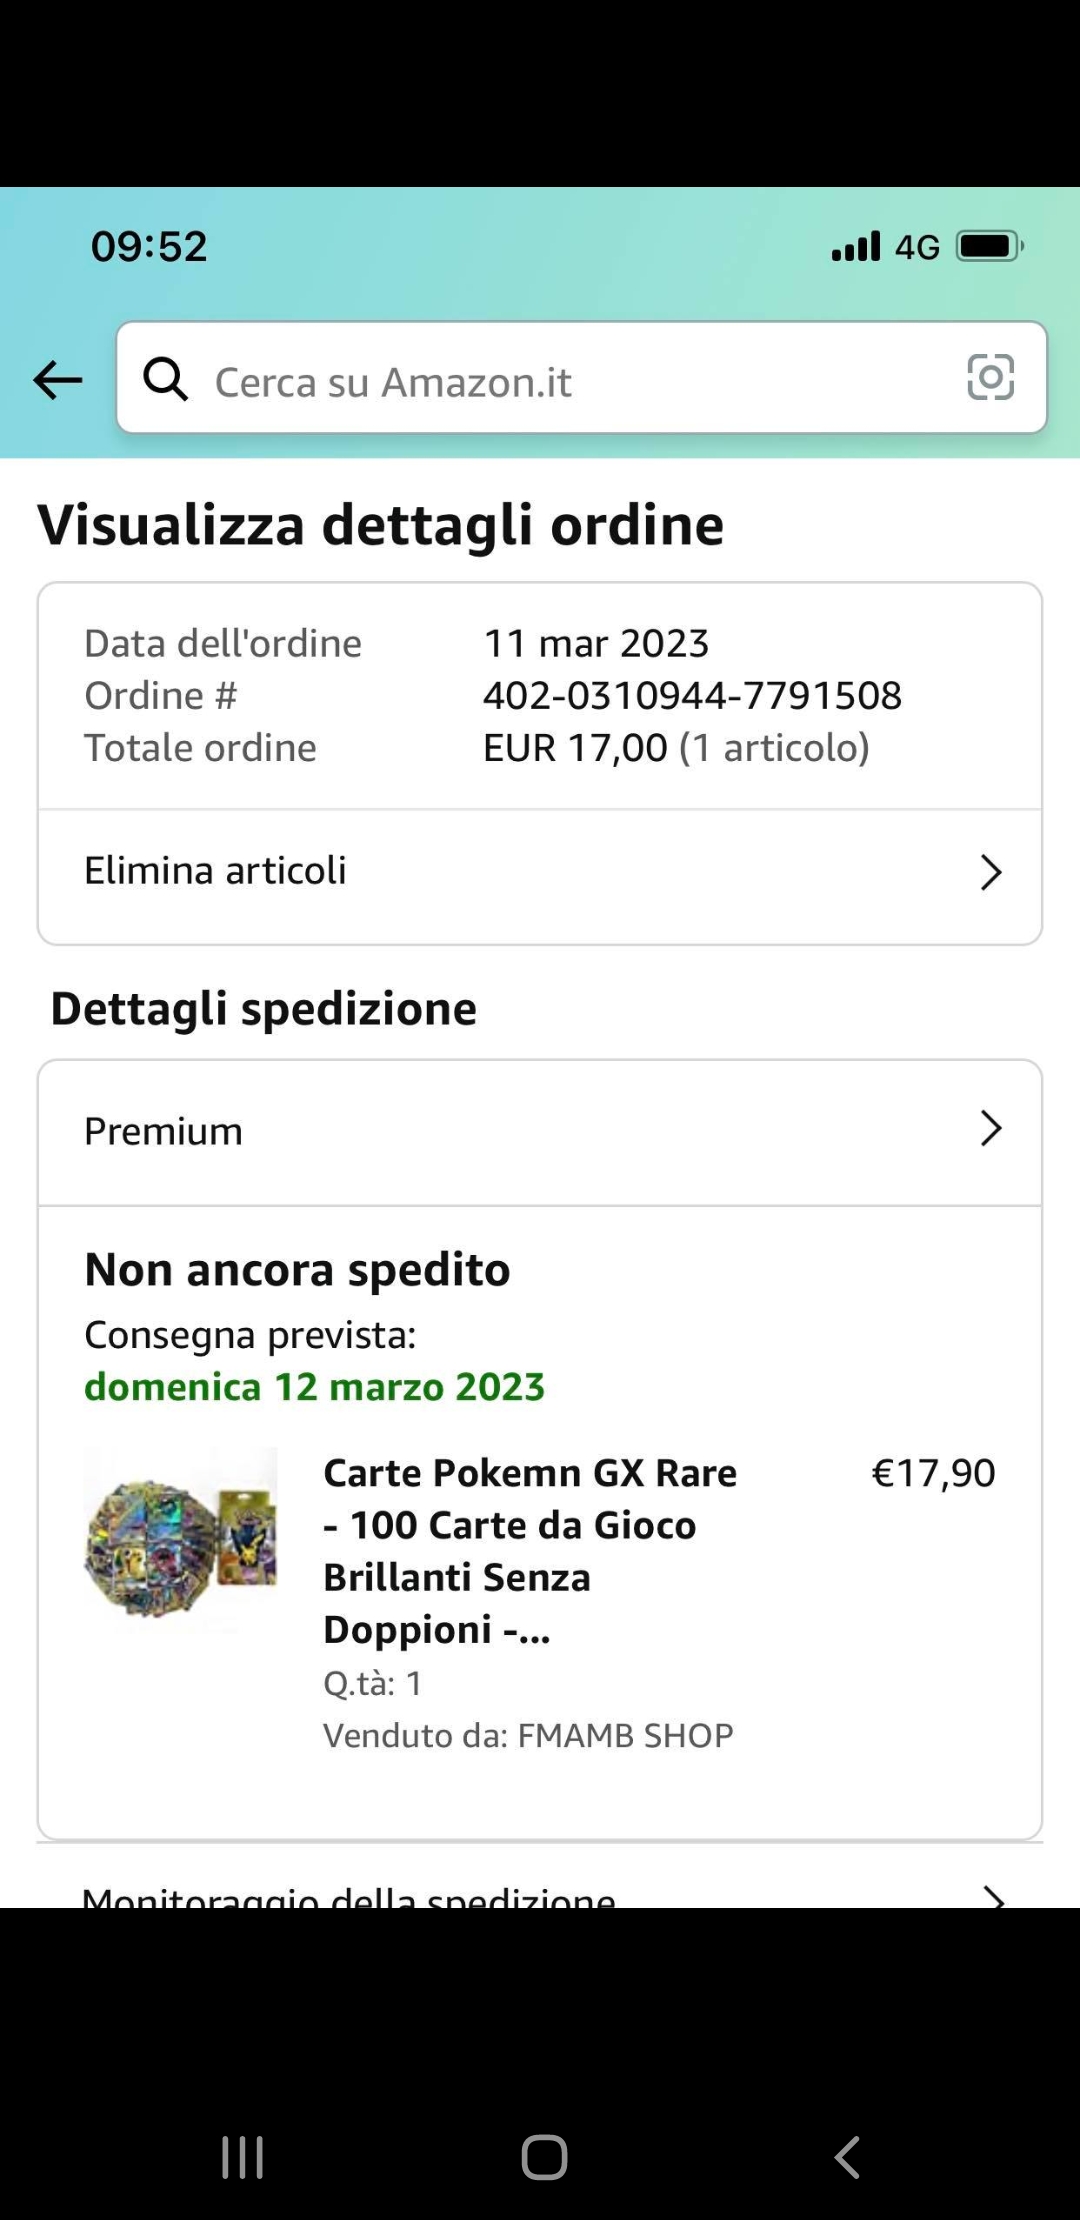Screen dimensions: 1080x2220
Task: Tap the signal strength bars icon
Action: [x=856, y=246]
